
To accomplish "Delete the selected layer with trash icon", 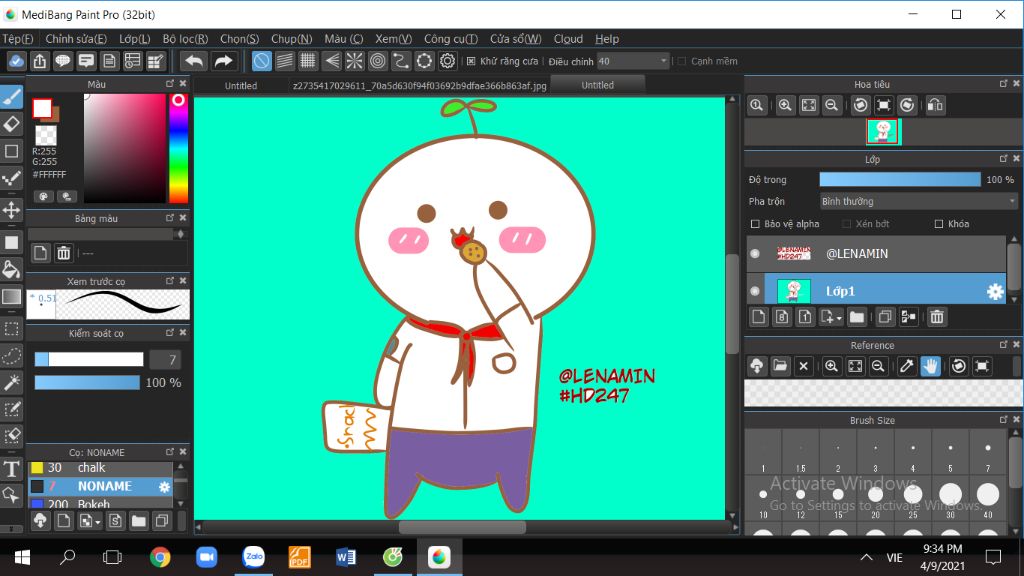I will coord(936,317).
